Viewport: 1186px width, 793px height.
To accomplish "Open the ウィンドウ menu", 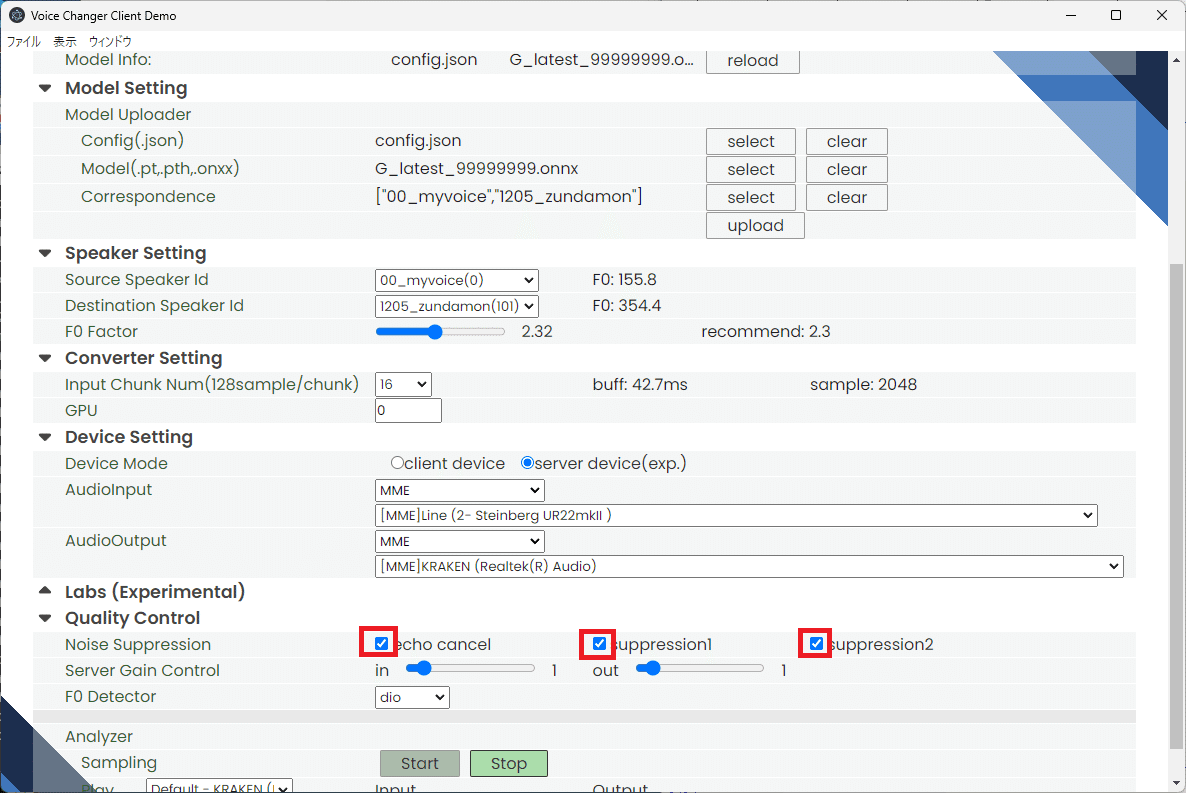I will pos(110,42).
